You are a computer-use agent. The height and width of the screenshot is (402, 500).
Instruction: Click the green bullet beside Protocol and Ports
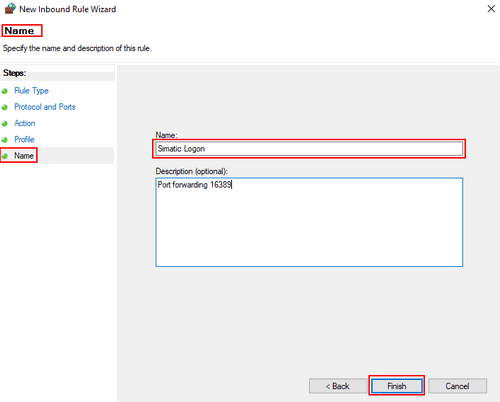(x=5, y=107)
